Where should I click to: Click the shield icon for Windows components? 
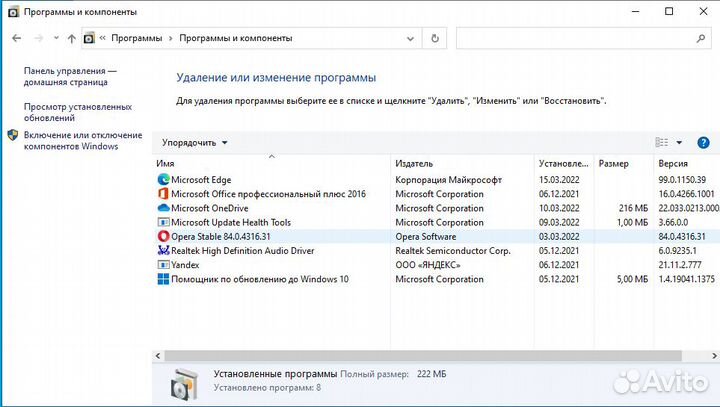pyautogui.click(x=13, y=135)
